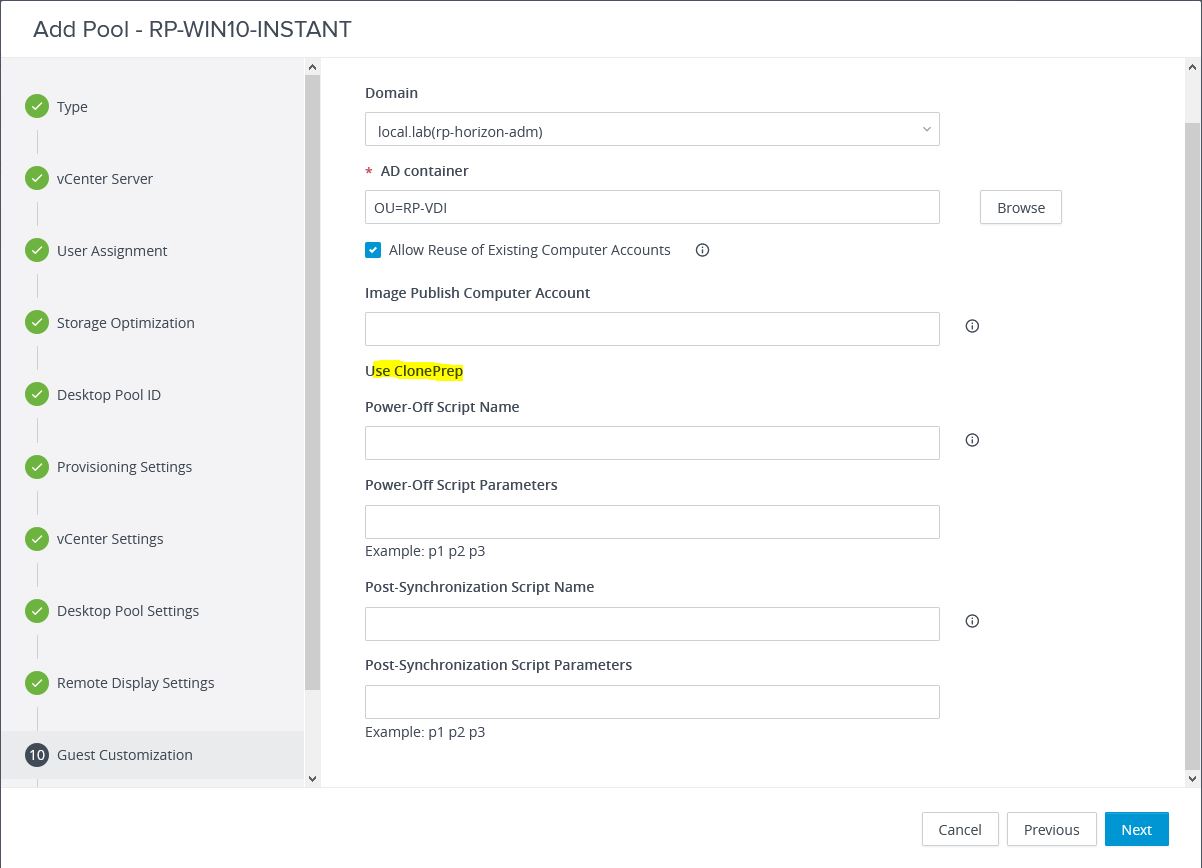Click info icon next to Power-Off Script Name
This screenshot has width=1202, height=868.
(972, 440)
